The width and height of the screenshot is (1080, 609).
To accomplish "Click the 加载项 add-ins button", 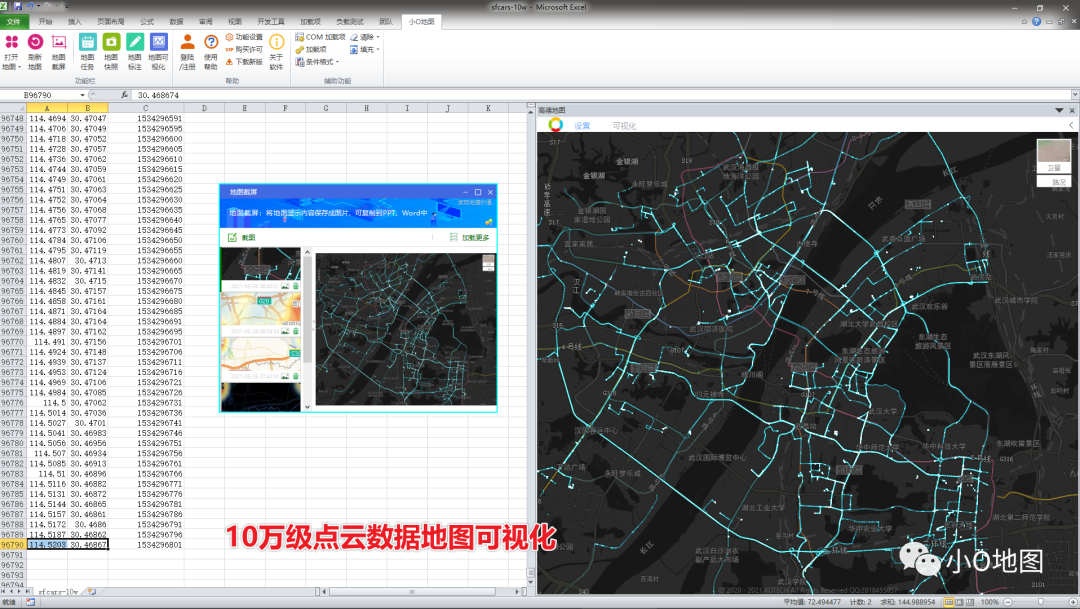I will coord(311,50).
